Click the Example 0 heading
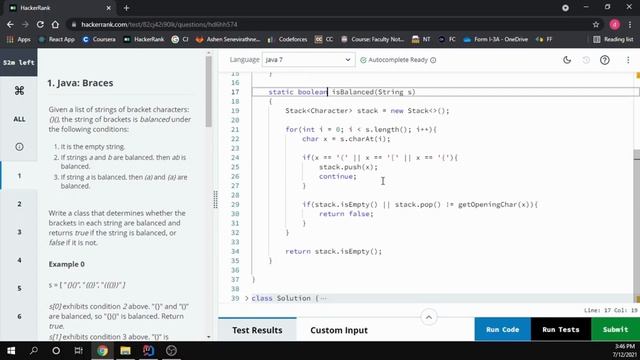 click(67, 264)
